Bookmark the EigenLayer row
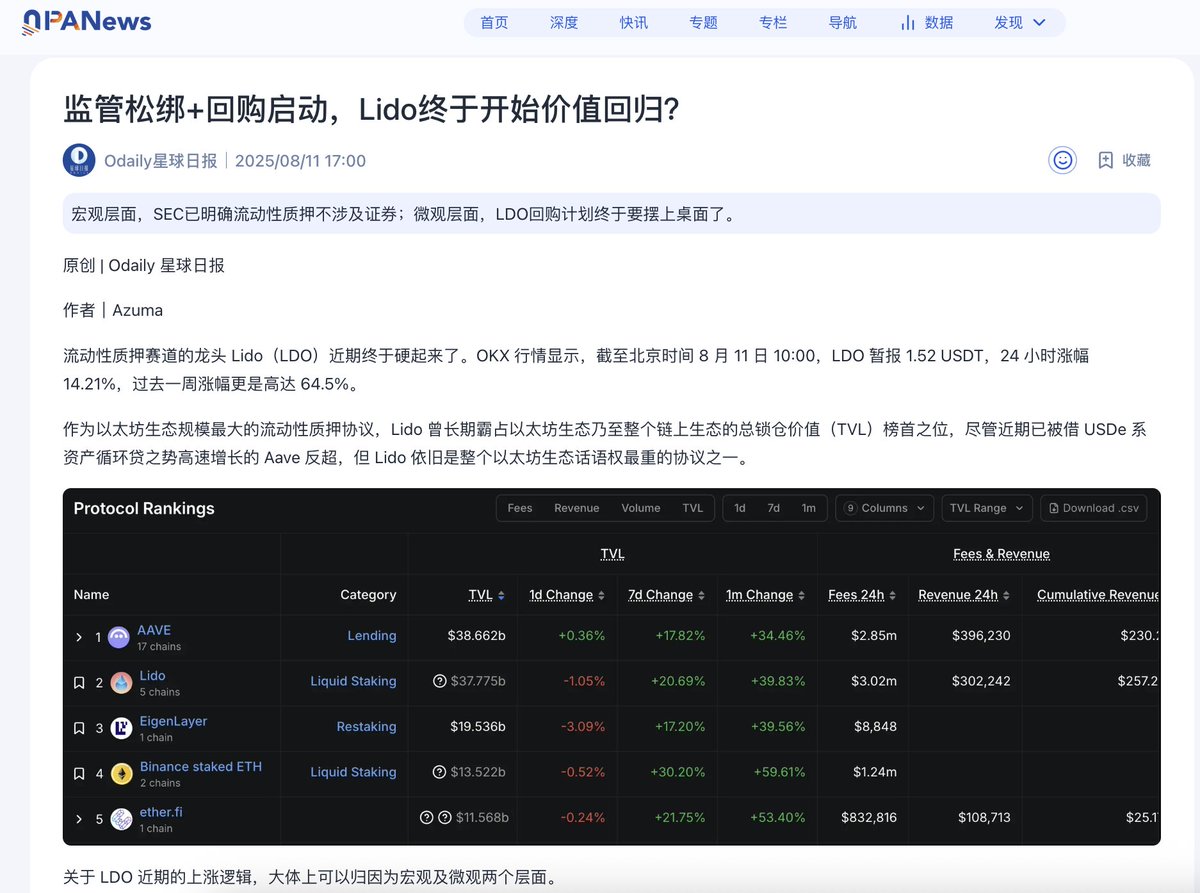Screen dimensions: 1200x893 point(79,728)
